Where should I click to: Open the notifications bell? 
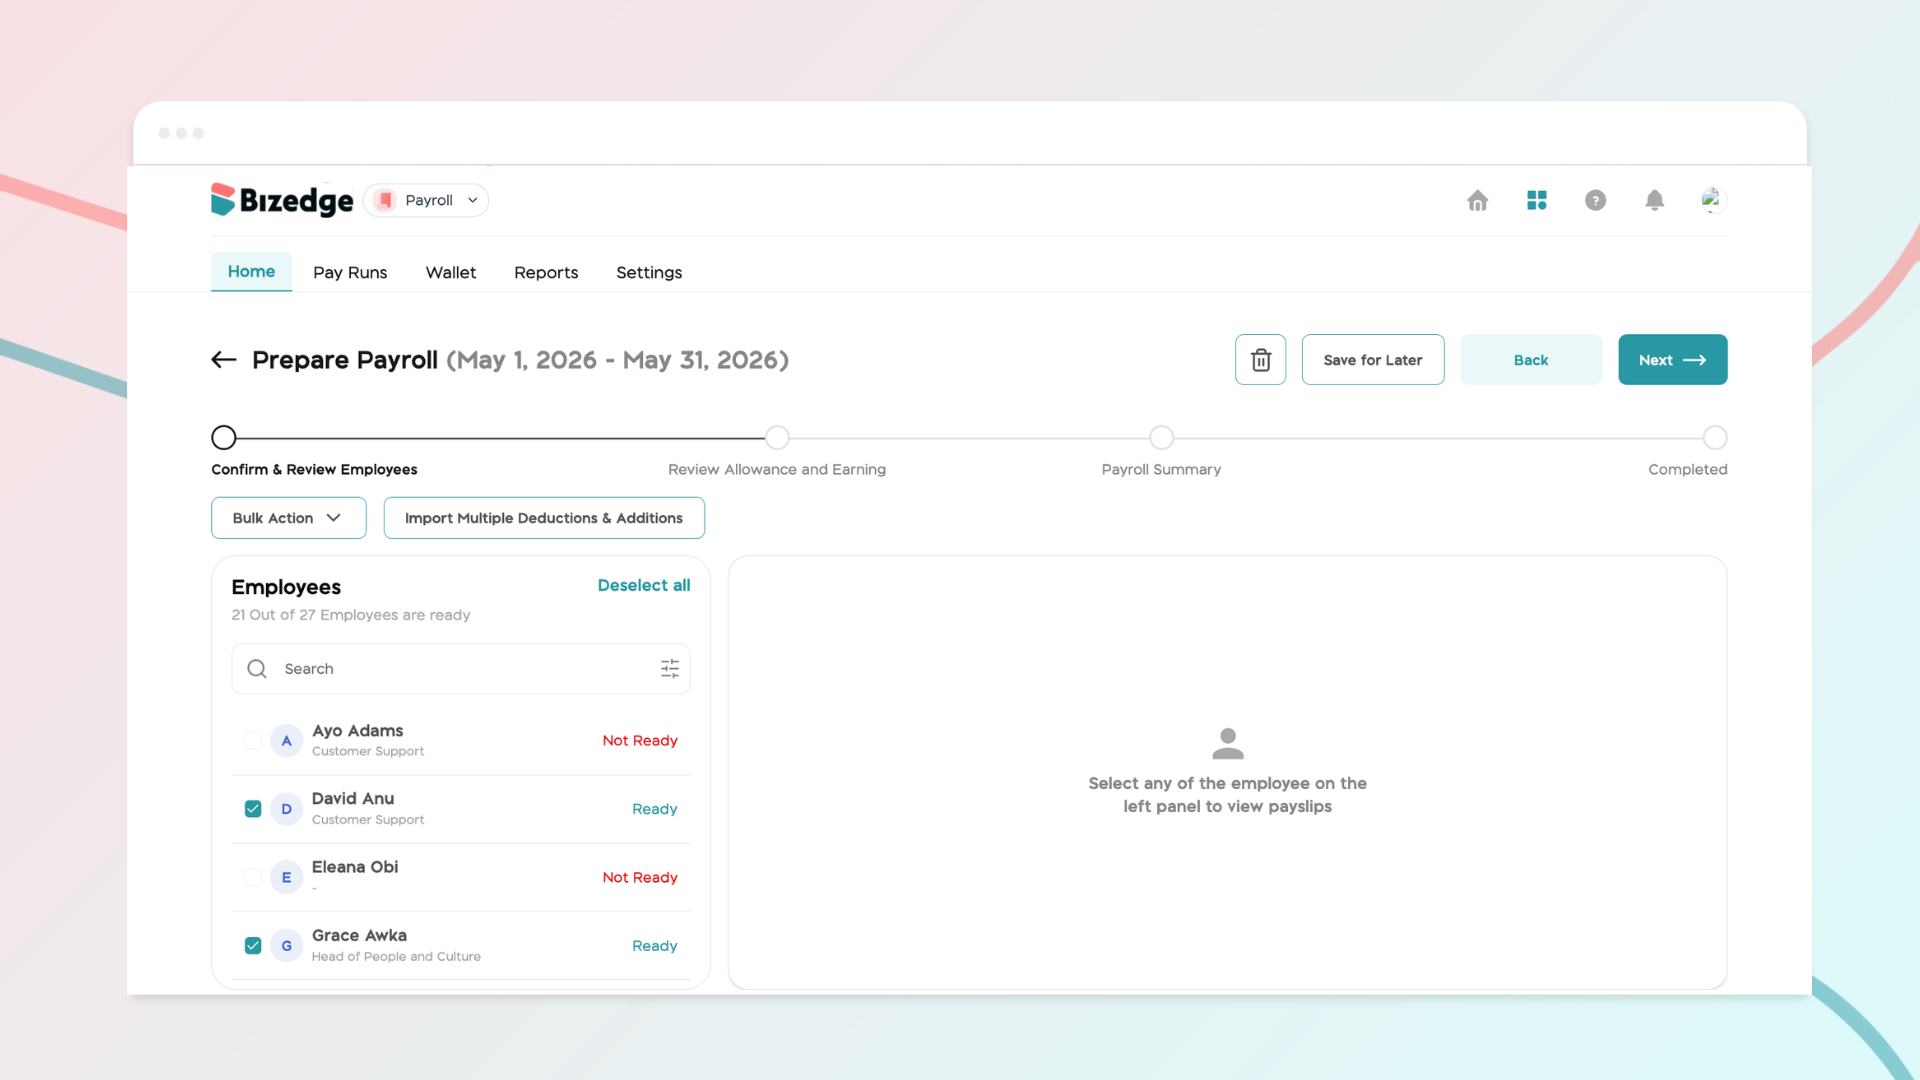(1655, 200)
